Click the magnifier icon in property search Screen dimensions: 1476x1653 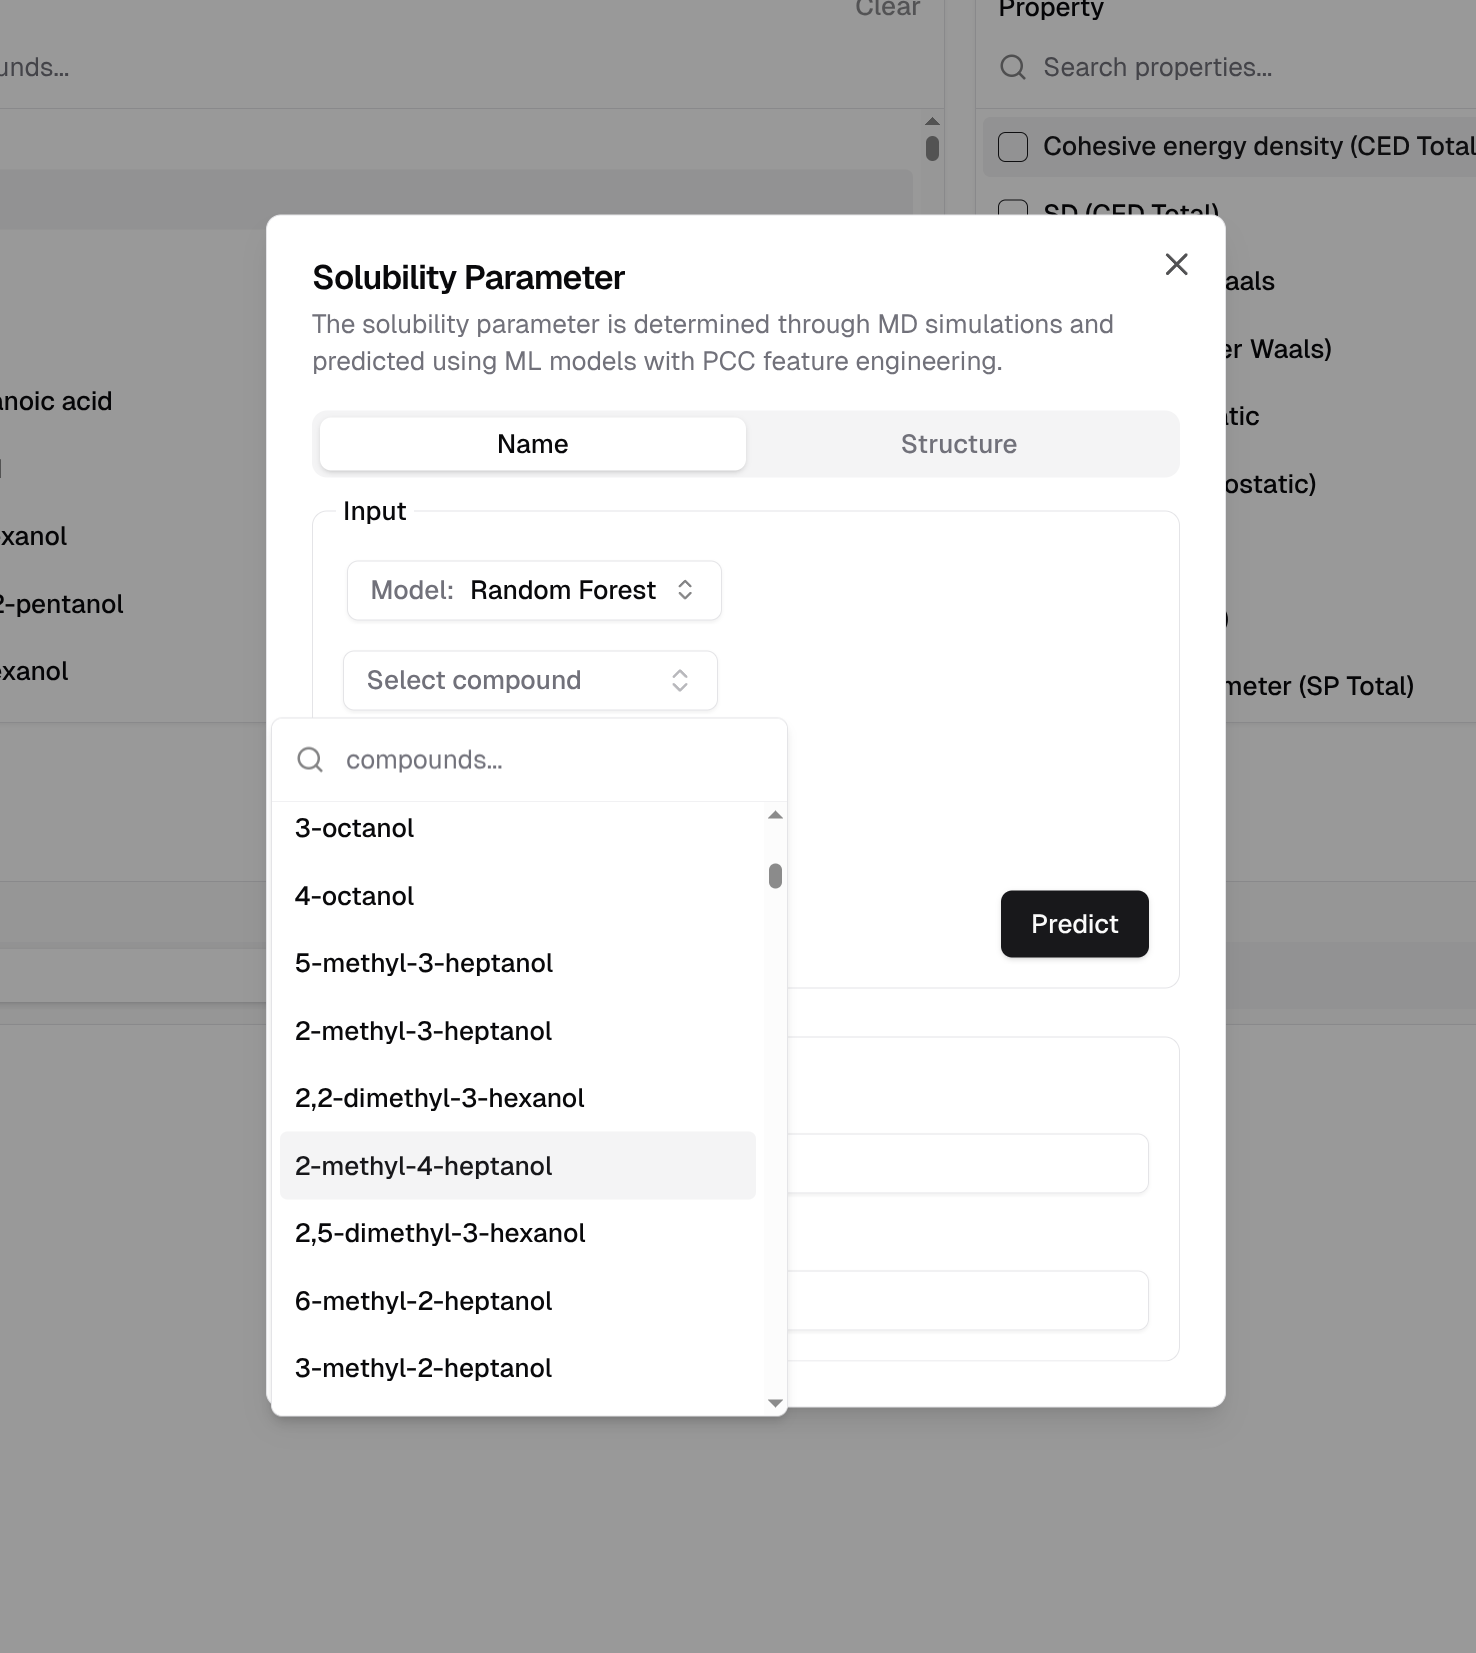pos(1013,67)
